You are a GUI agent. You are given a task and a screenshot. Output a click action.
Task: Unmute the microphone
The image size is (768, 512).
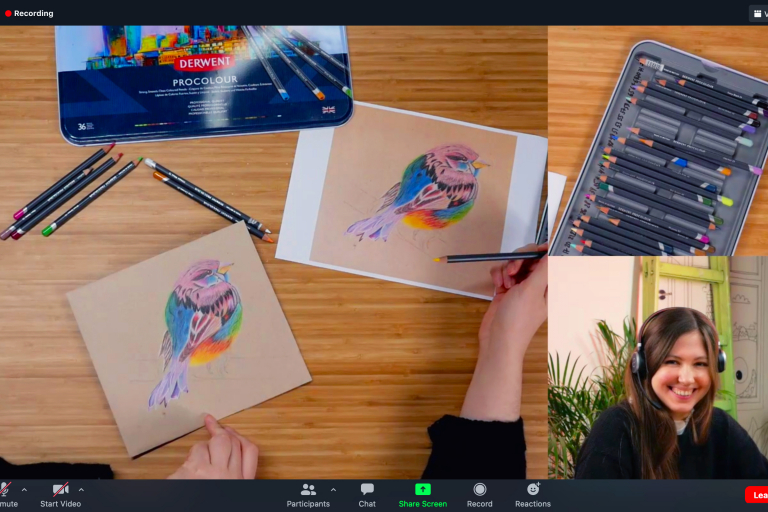click(6, 490)
